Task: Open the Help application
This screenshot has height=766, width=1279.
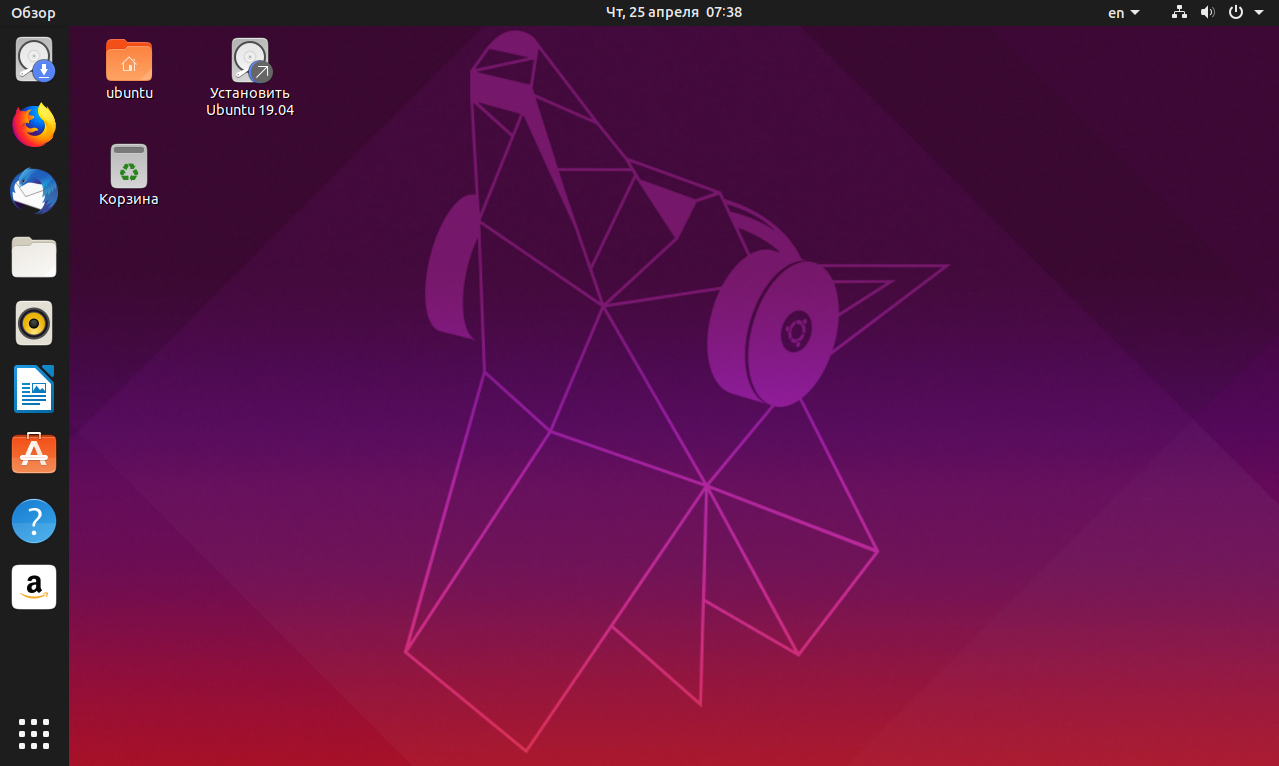Action: click(x=34, y=521)
